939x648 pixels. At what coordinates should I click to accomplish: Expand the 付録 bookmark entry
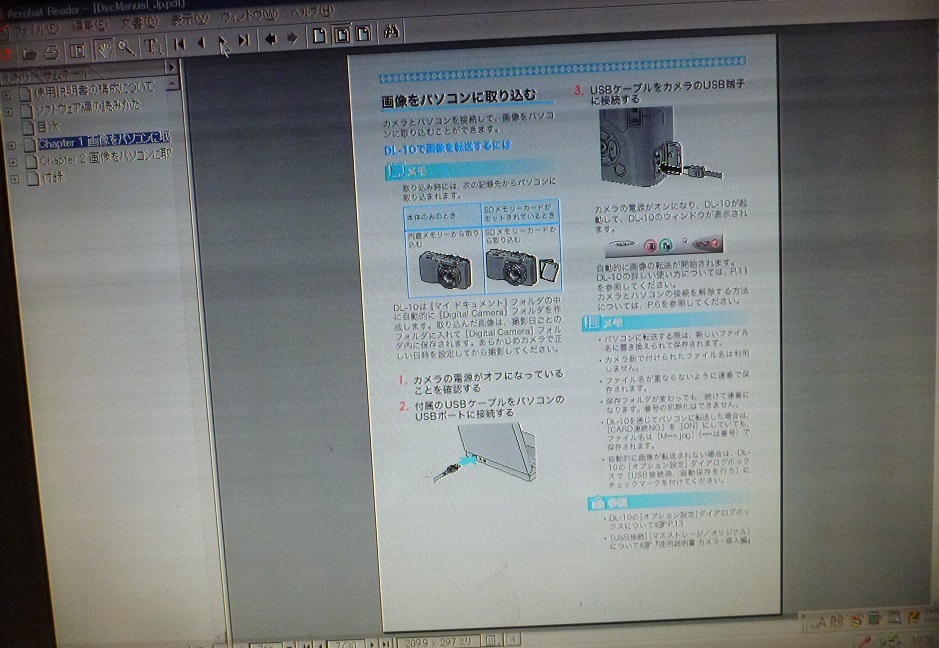click(x=15, y=176)
